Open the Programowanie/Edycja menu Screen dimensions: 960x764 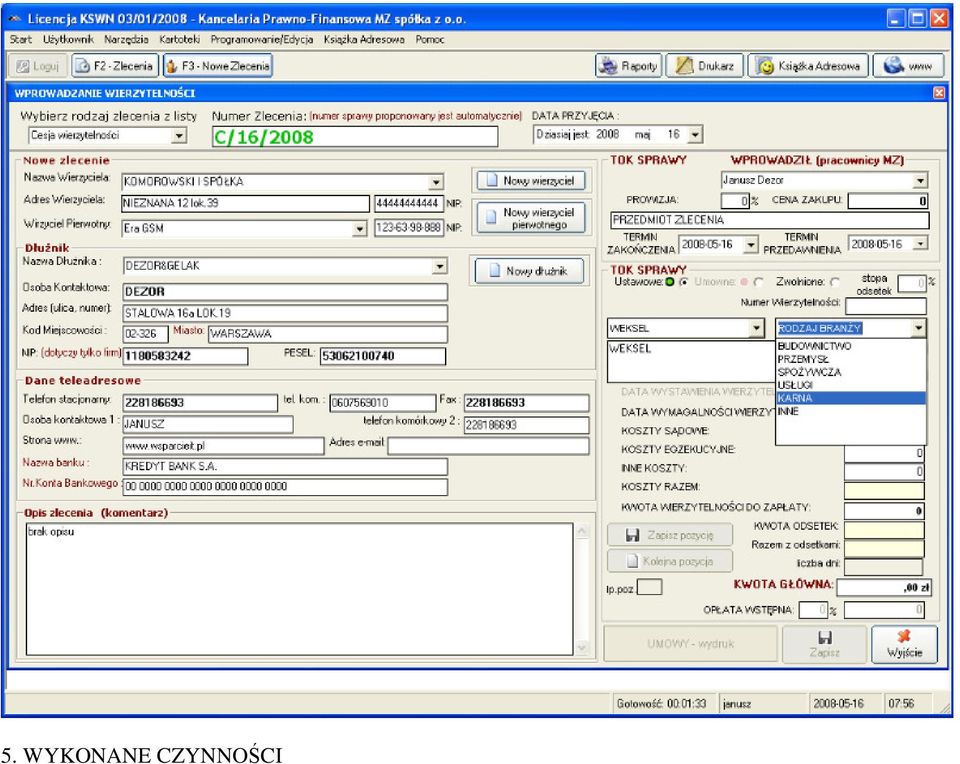[x=261, y=39]
